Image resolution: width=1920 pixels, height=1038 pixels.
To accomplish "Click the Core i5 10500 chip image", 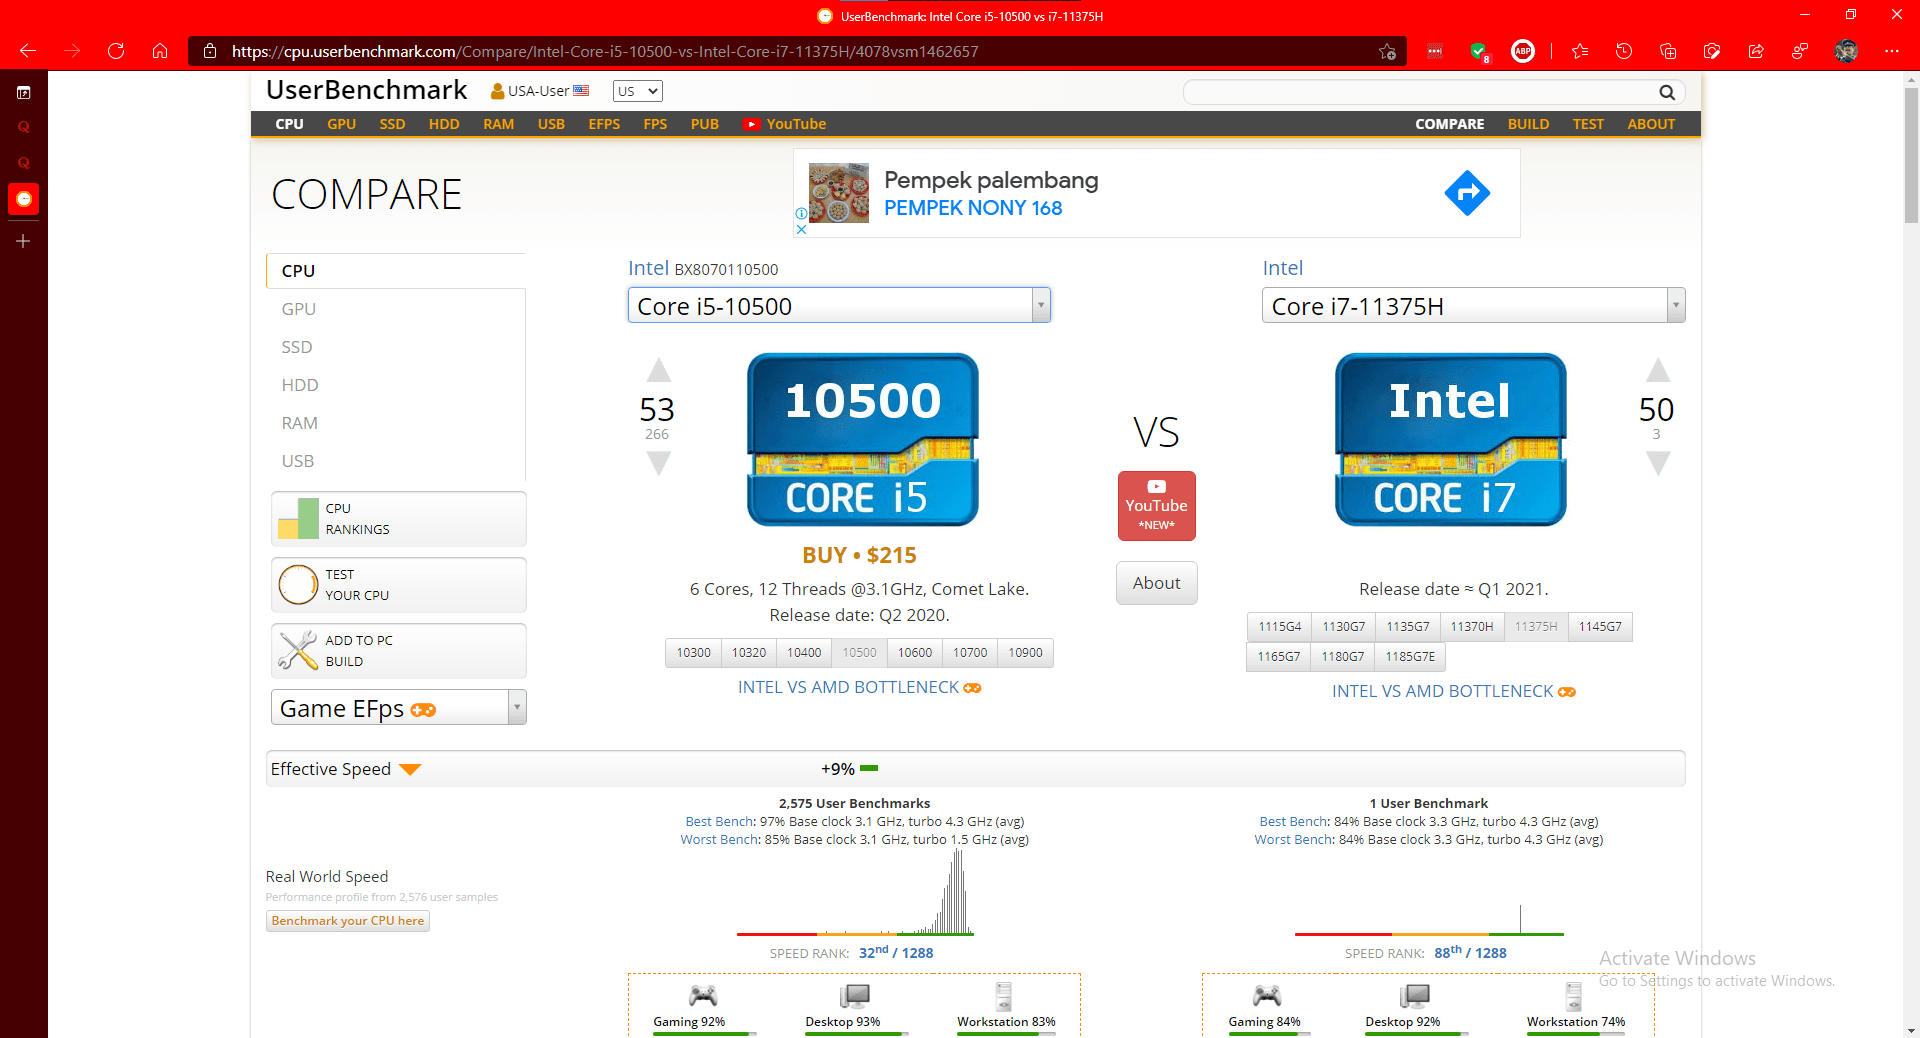I will tap(863, 439).
